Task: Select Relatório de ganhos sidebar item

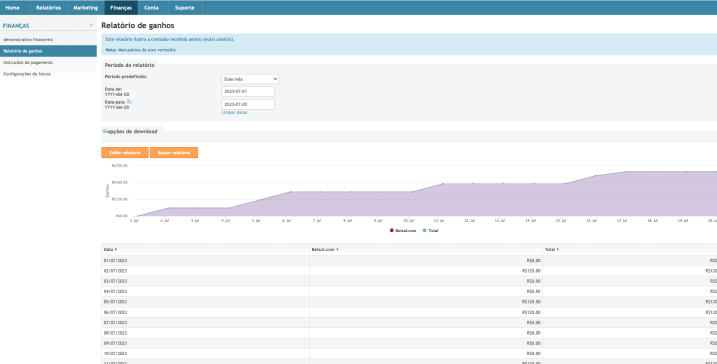Action: pyautogui.click(x=48, y=51)
